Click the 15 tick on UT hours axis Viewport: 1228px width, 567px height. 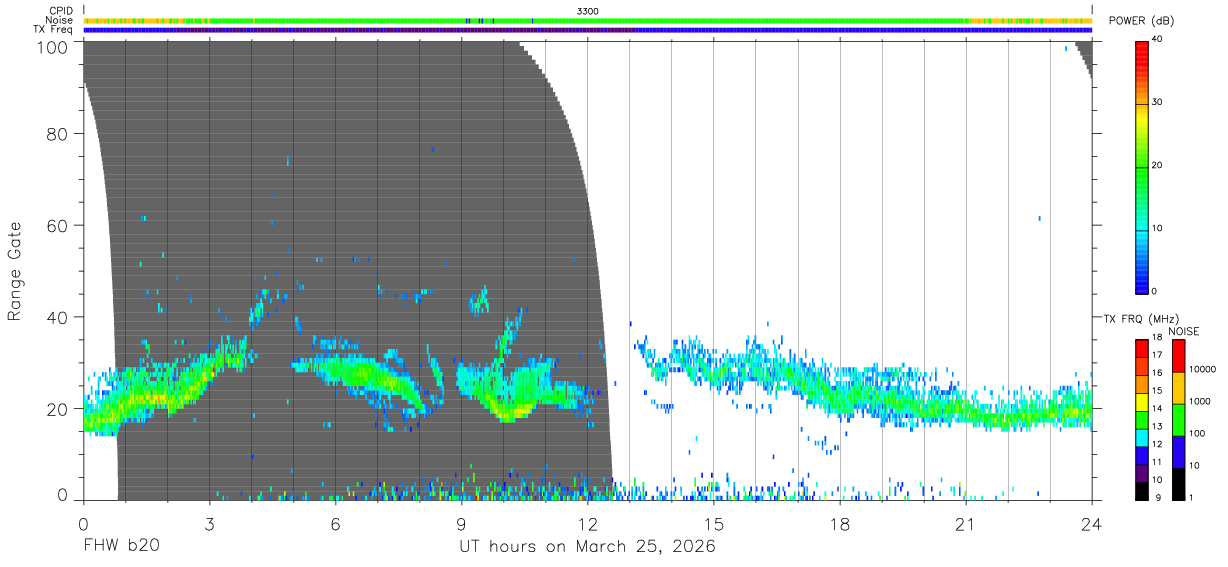coord(714,524)
